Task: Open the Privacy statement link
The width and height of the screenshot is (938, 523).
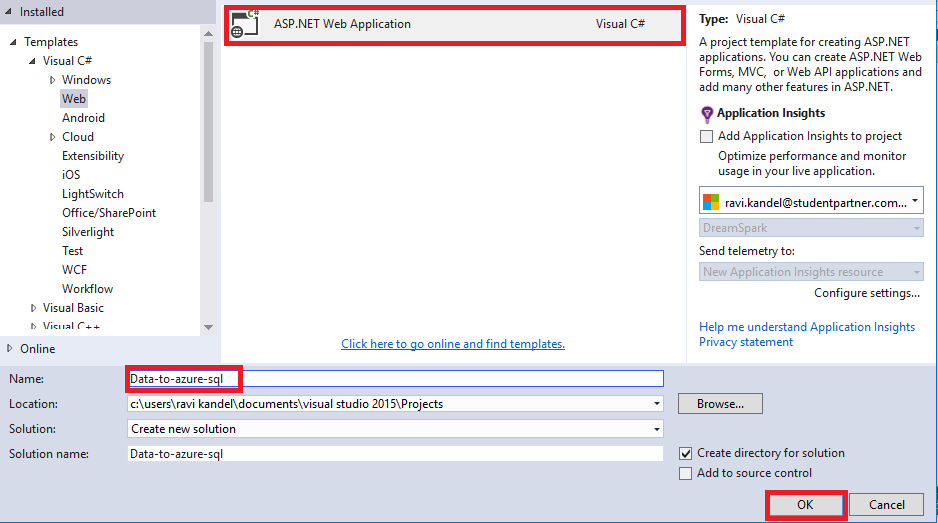Action: tap(746, 342)
